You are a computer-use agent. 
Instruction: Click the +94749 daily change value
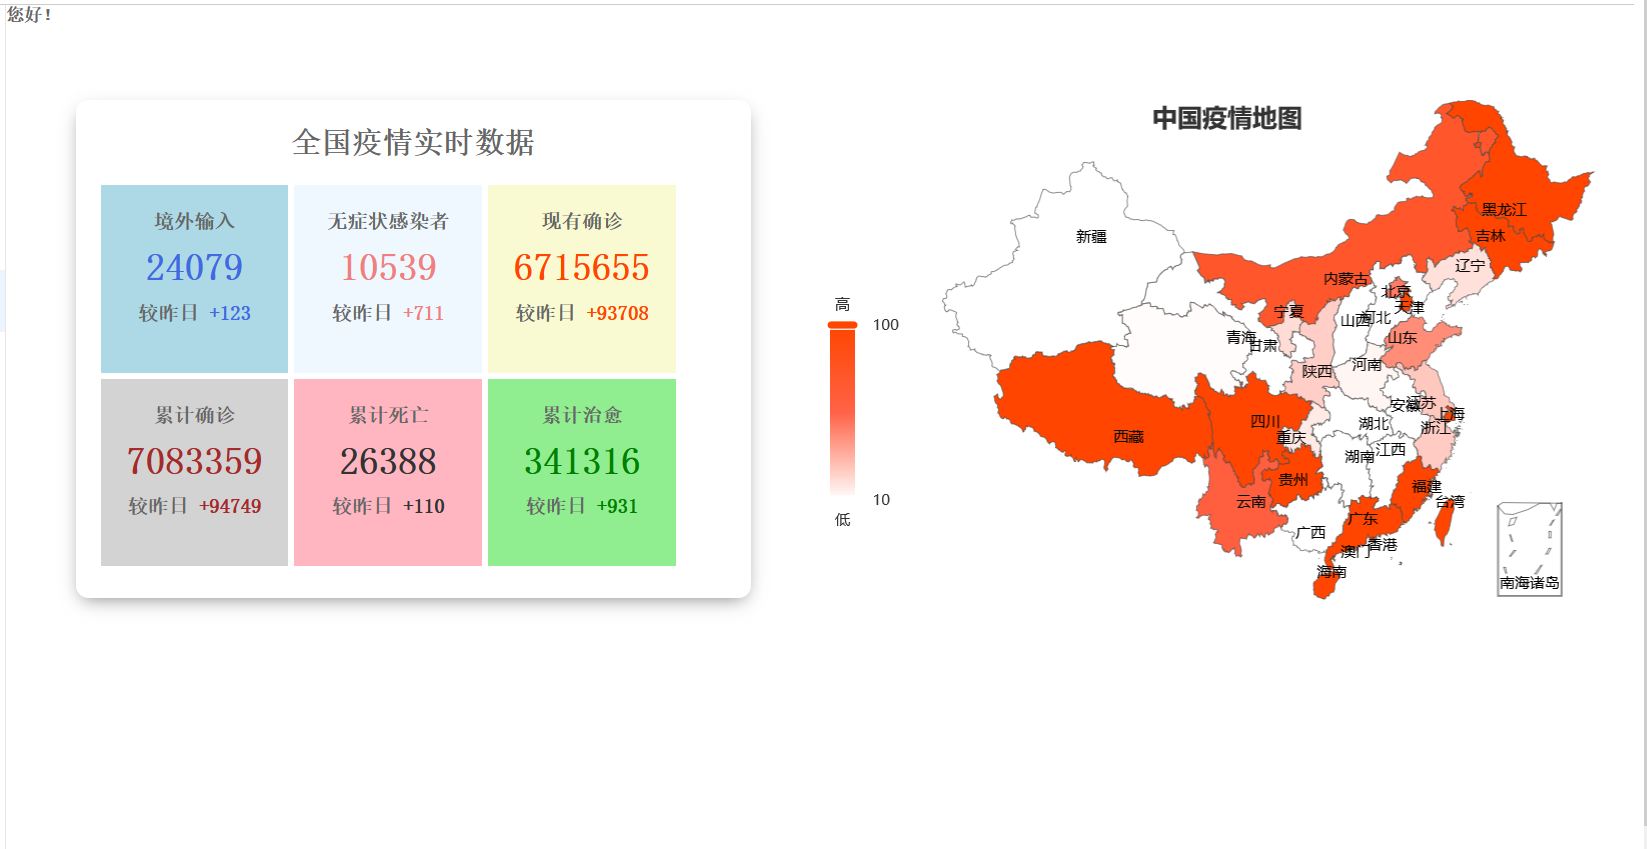[x=230, y=506]
